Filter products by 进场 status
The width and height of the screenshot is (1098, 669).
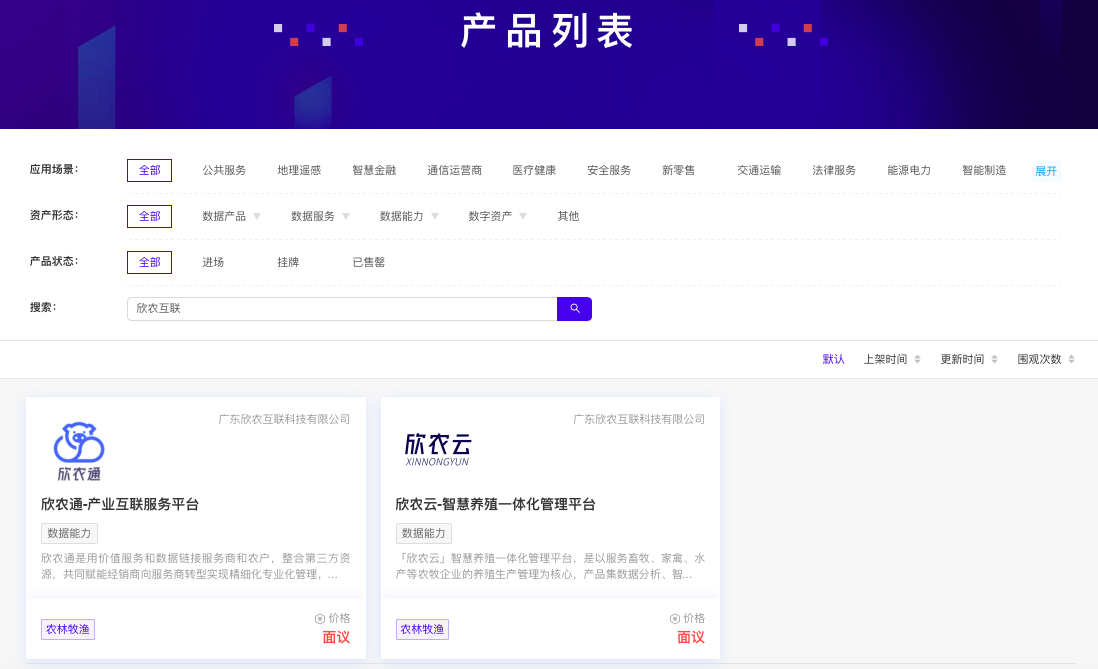(x=213, y=262)
